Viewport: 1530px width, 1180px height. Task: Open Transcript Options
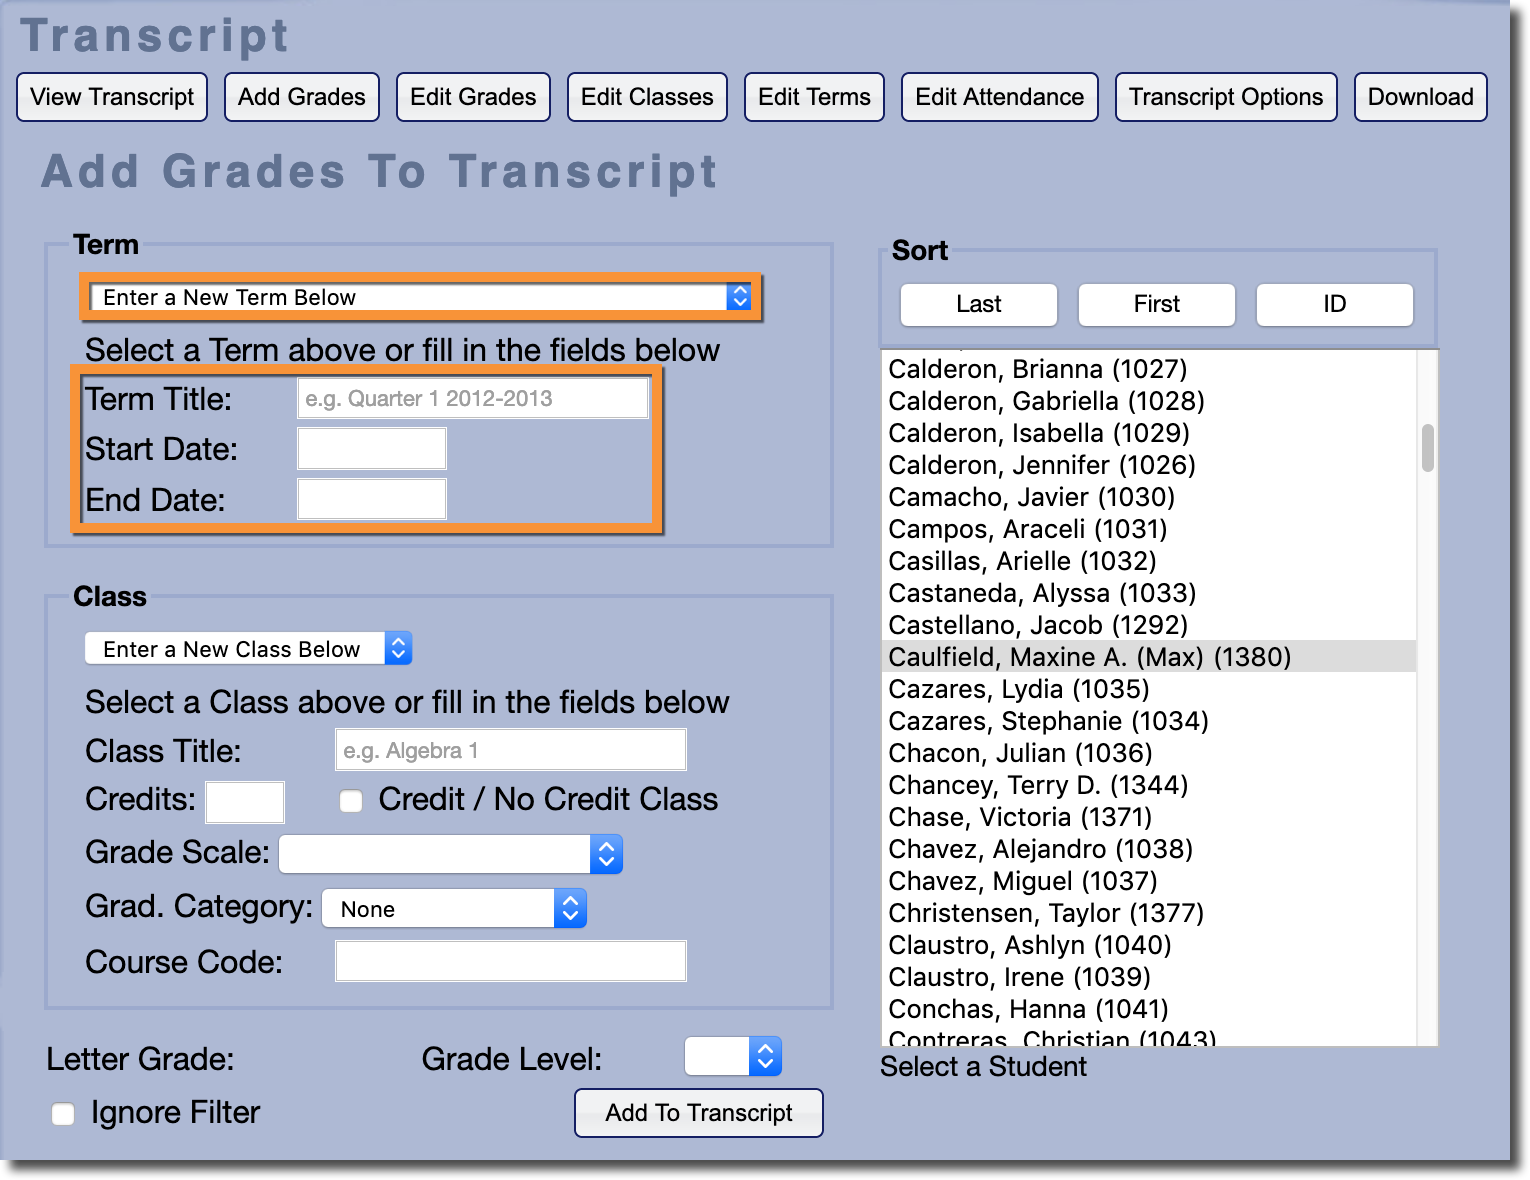click(x=1225, y=97)
